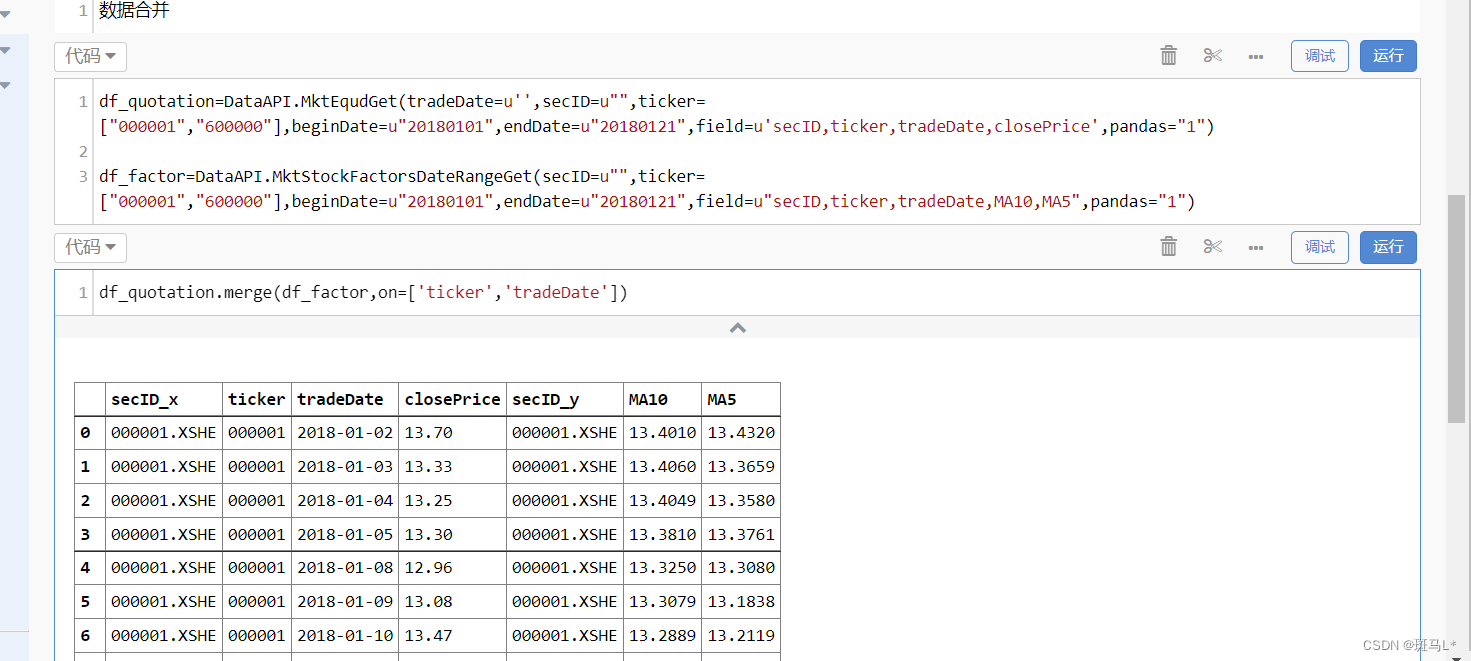Collapse the output with the upward chevron
This screenshot has width=1471, height=661.
[x=737, y=328]
